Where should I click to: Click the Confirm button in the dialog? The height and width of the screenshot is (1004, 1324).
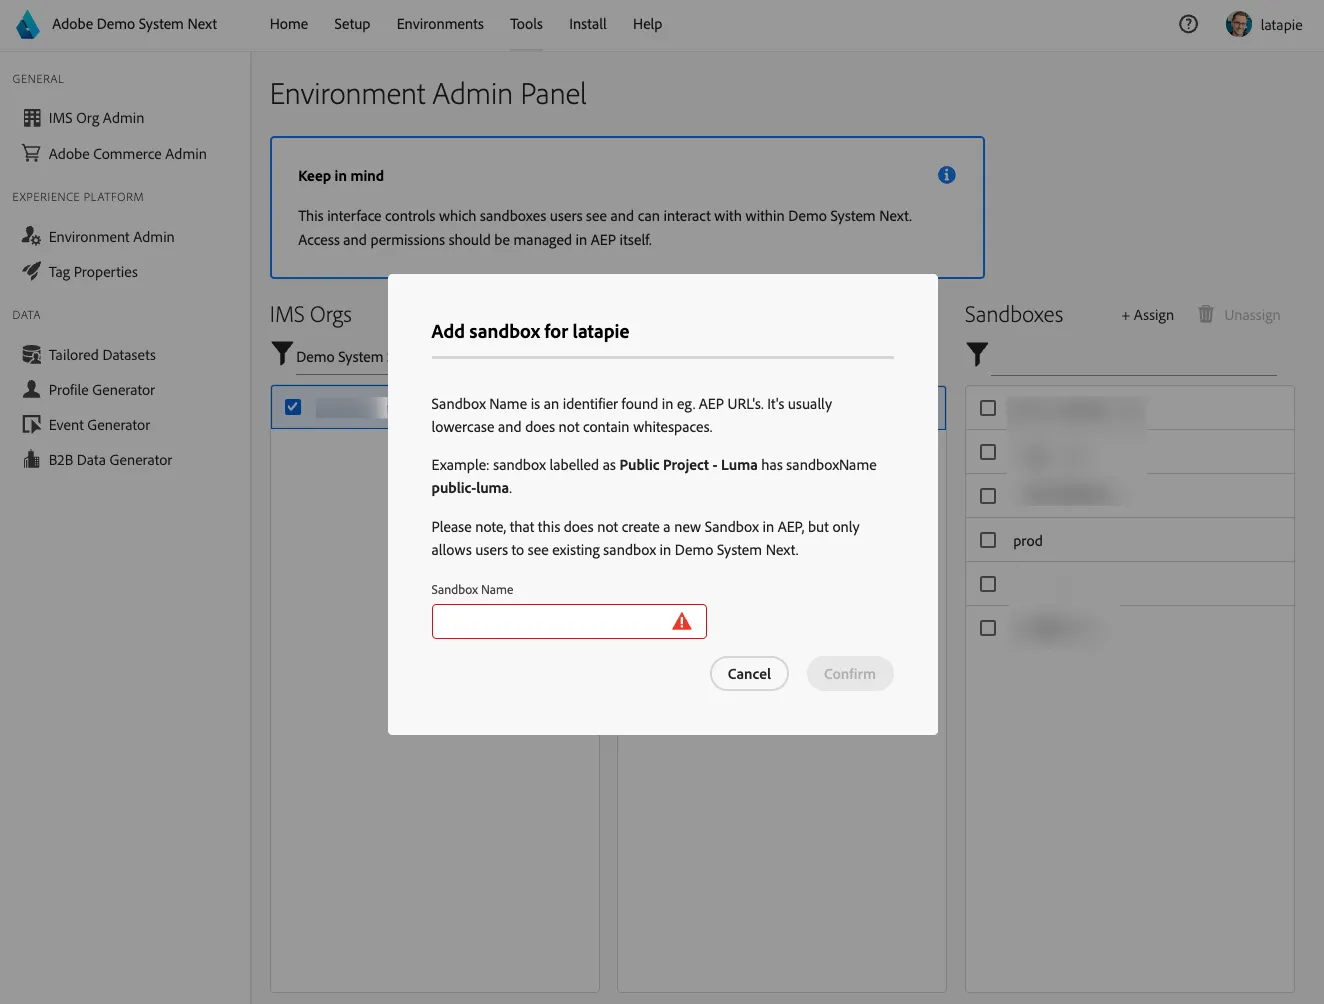(850, 674)
